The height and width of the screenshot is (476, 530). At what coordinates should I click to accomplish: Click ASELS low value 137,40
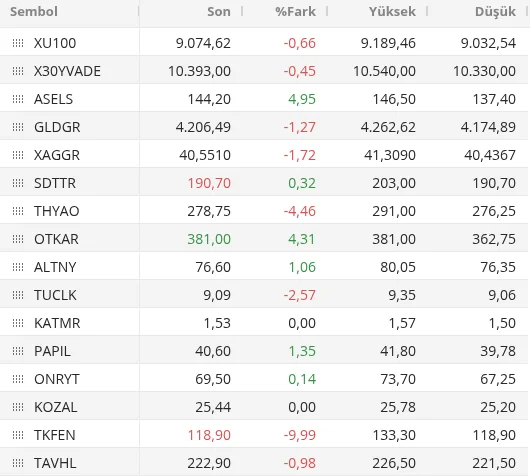pos(494,99)
